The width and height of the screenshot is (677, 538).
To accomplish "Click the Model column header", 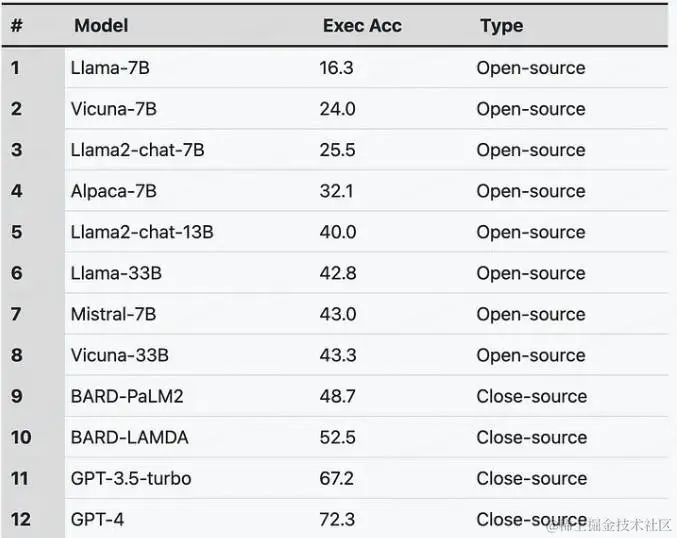I will click(101, 26).
